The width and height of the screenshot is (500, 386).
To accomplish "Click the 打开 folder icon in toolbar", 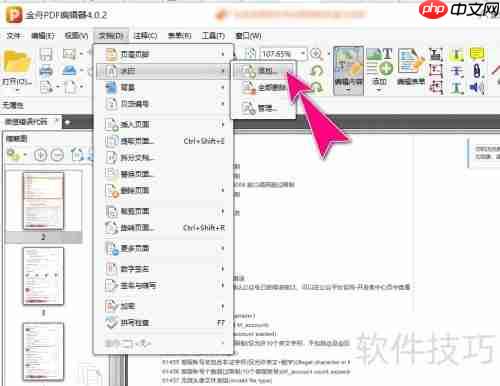I will [17, 63].
